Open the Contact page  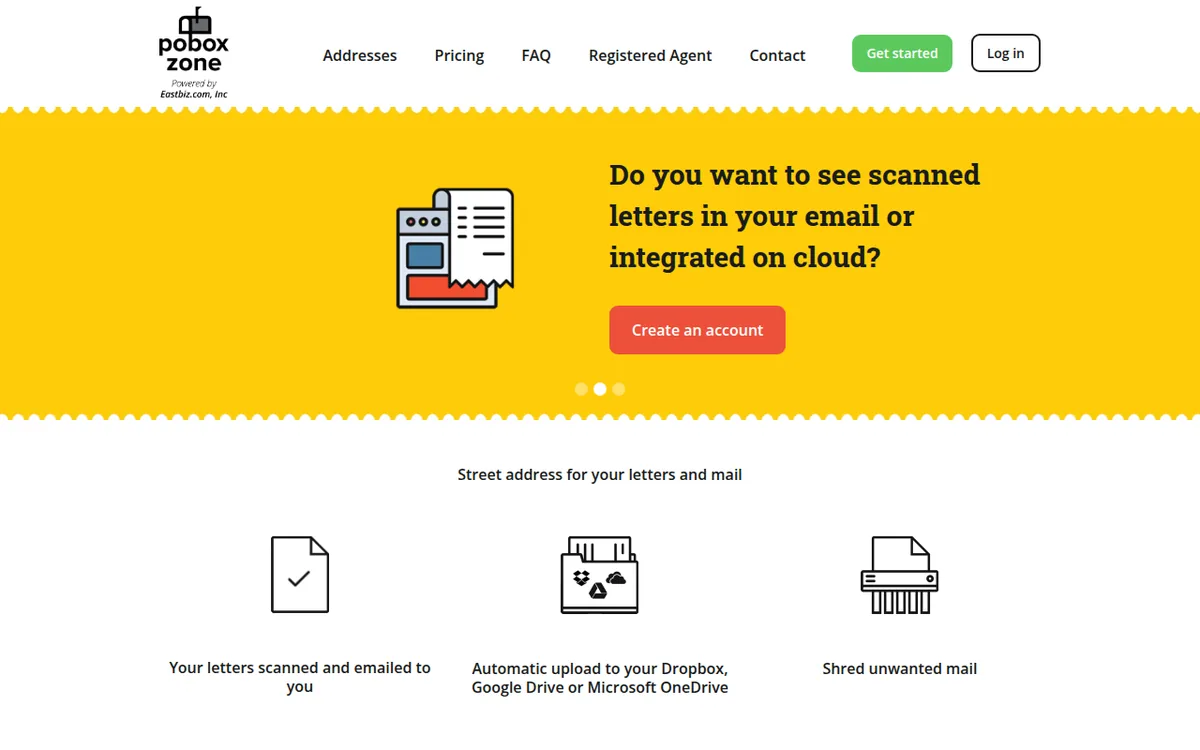tap(777, 55)
